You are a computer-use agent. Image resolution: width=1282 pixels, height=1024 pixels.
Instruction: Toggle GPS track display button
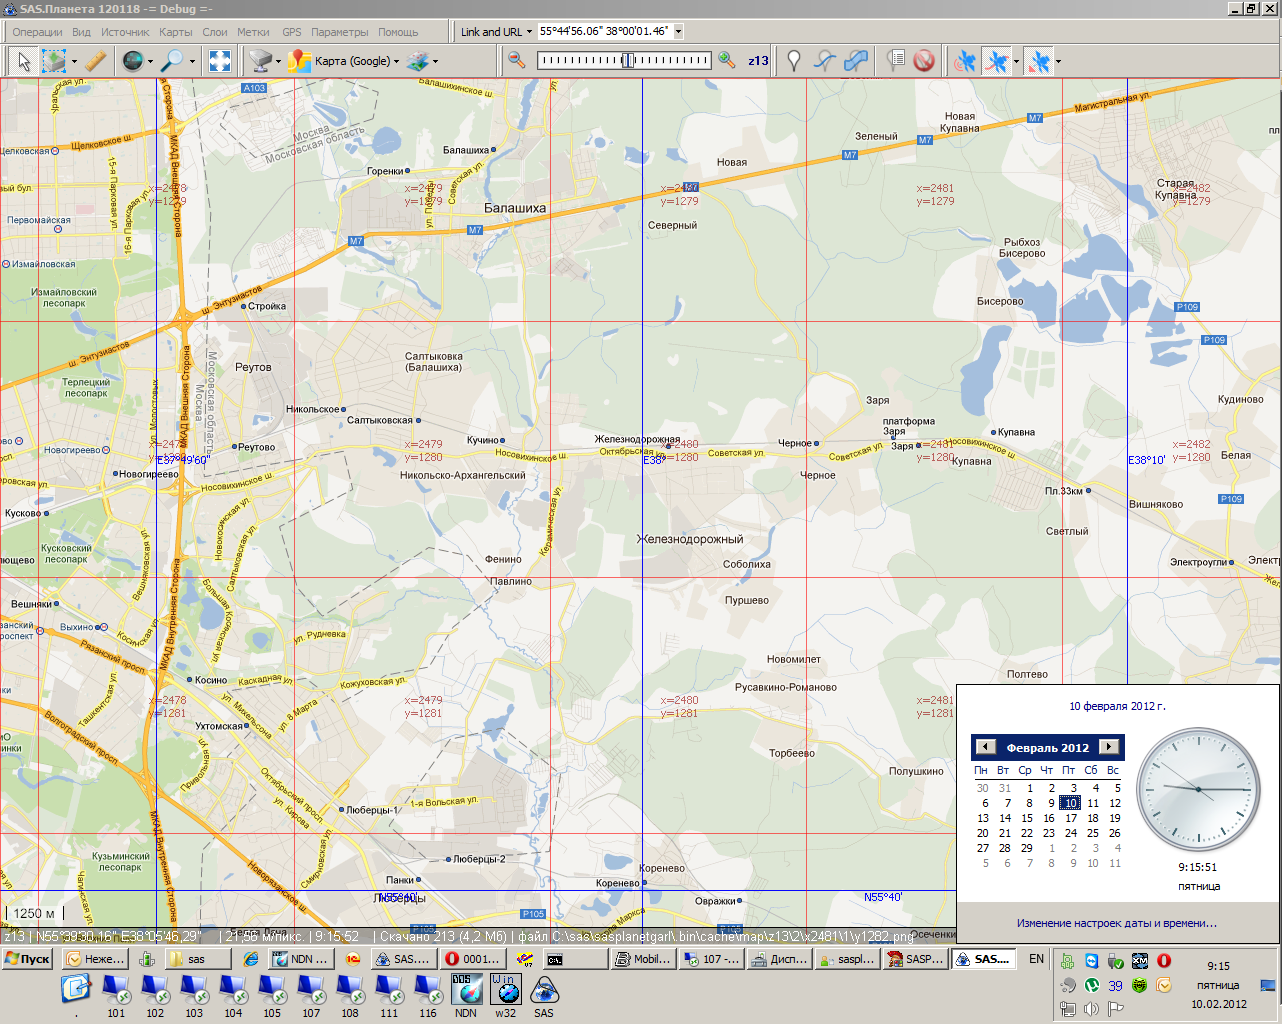pyautogui.click(x=997, y=61)
